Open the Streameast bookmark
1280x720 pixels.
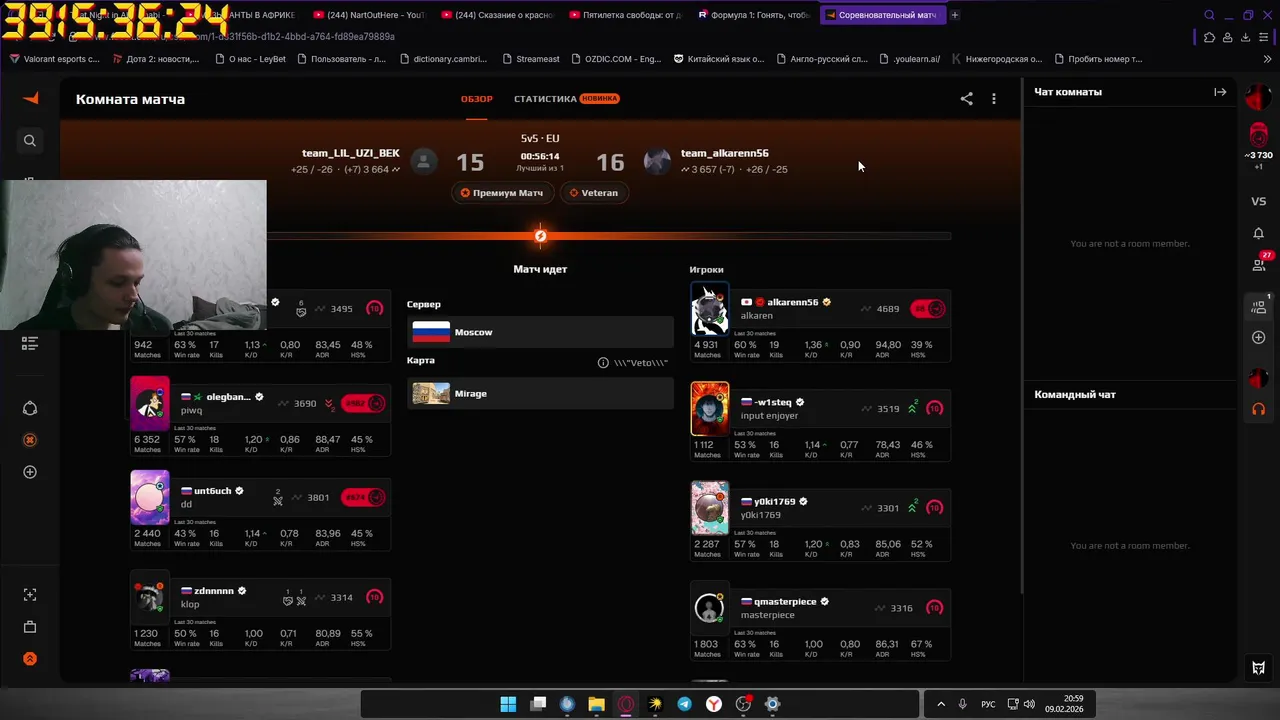pyautogui.click(x=530, y=59)
